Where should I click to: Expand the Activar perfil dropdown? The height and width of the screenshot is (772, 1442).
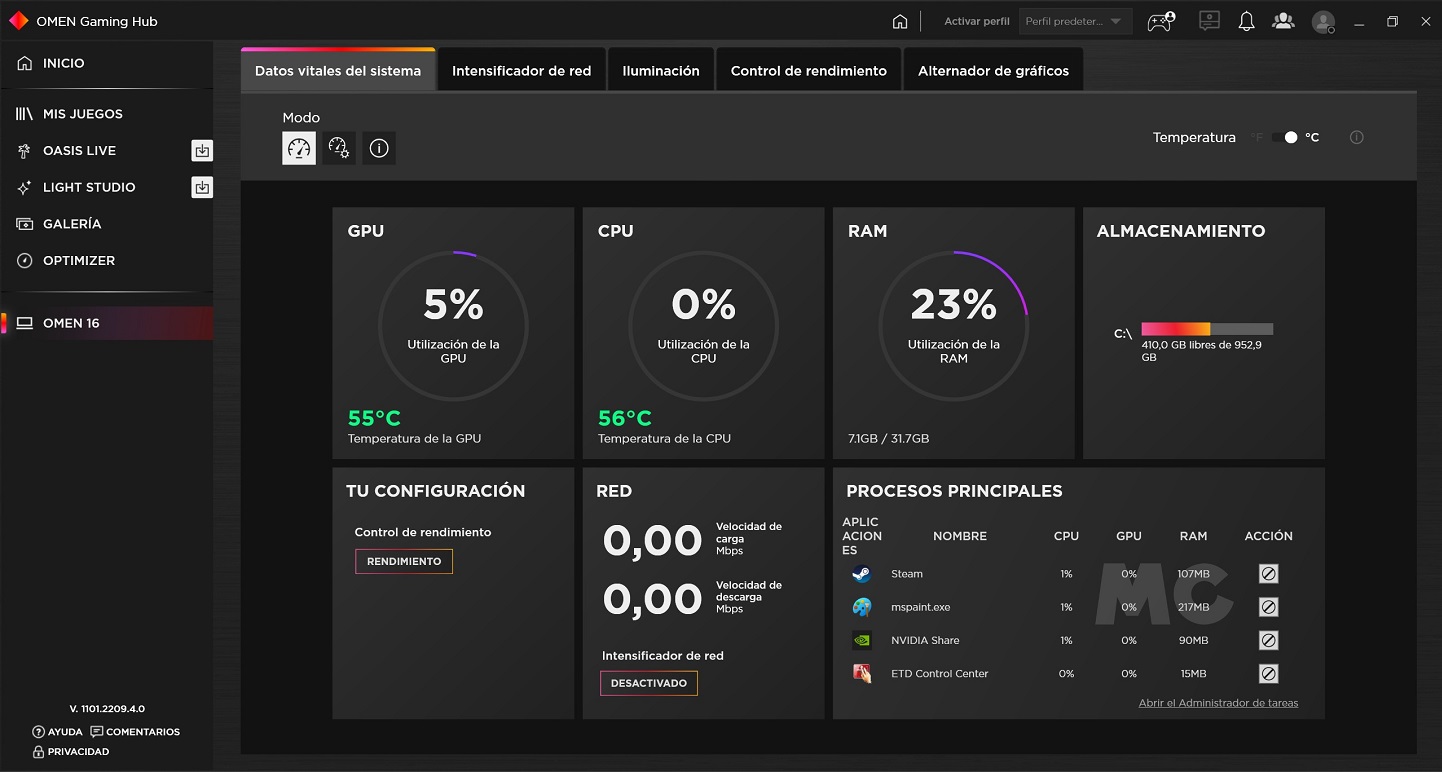point(1075,21)
